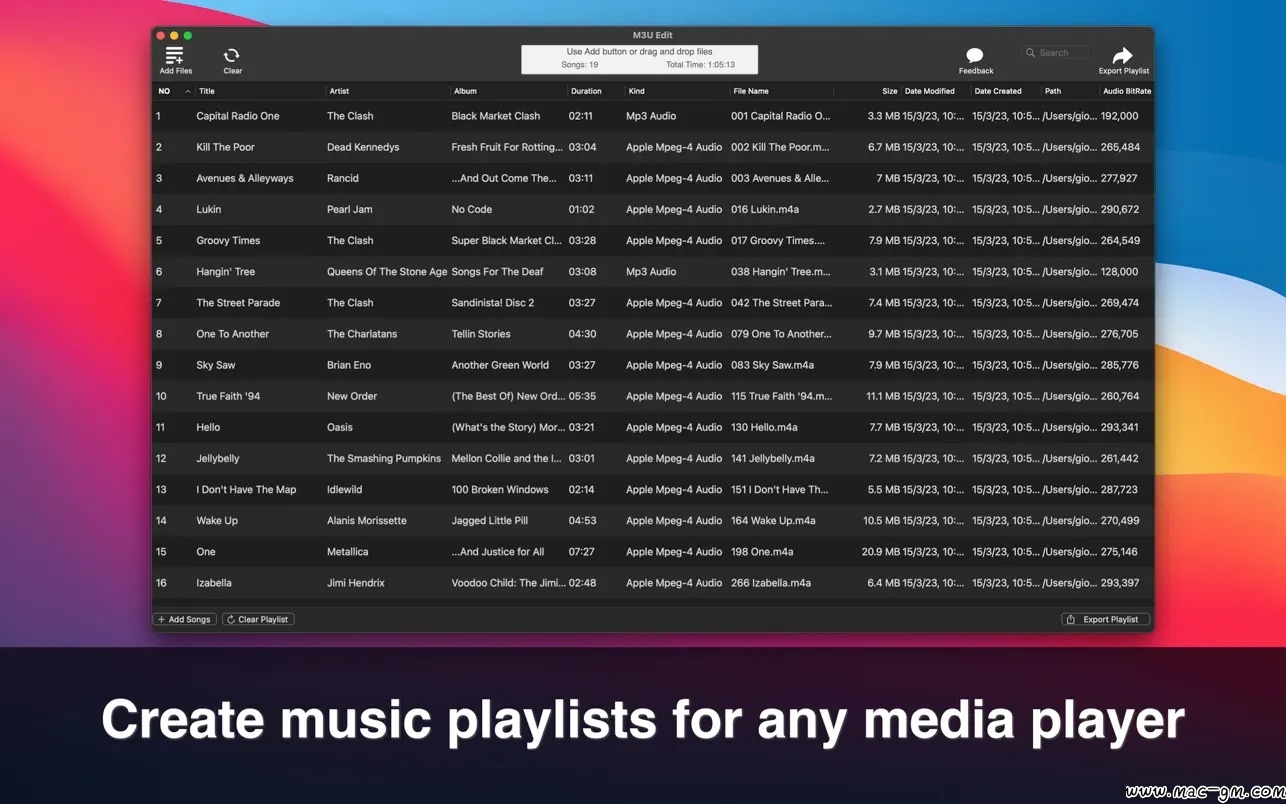
Task: Select the song 'Izabella'
Action: (214, 582)
